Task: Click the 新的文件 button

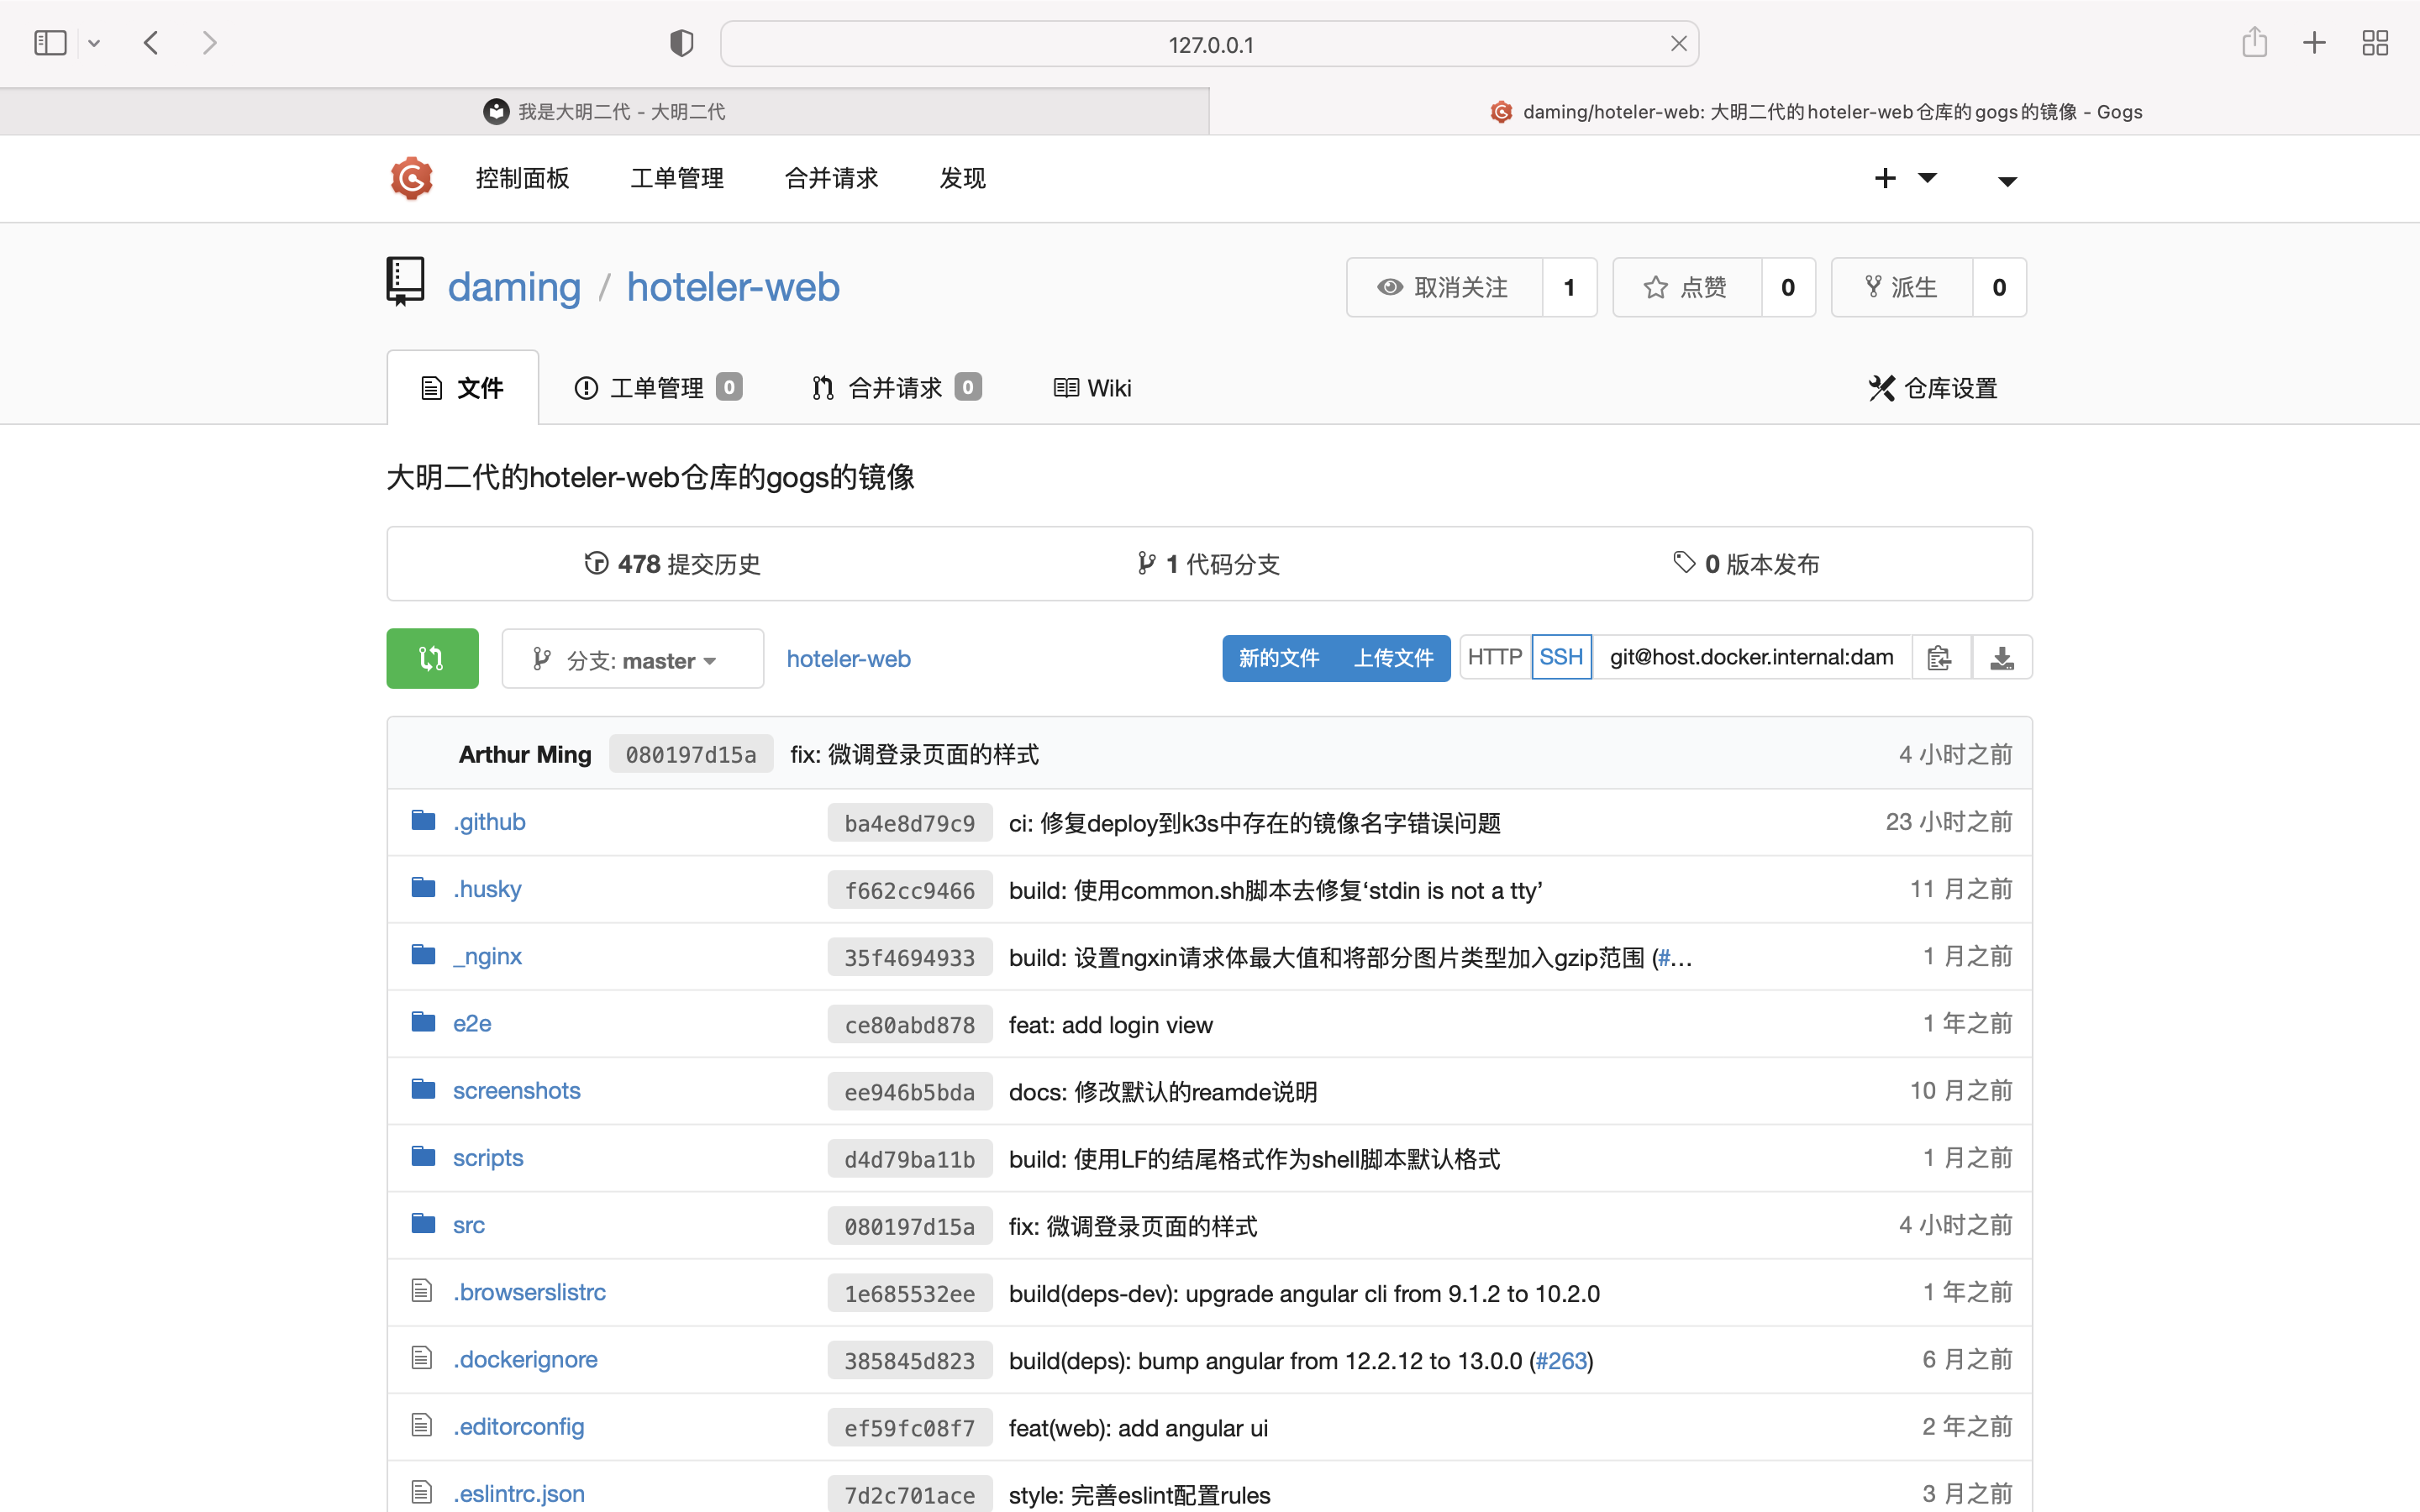Action: click(1279, 658)
